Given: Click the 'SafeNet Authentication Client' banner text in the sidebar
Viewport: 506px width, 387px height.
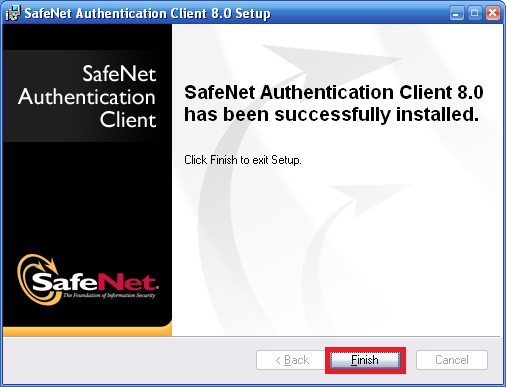Looking at the screenshot, I should (x=87, y=97).
